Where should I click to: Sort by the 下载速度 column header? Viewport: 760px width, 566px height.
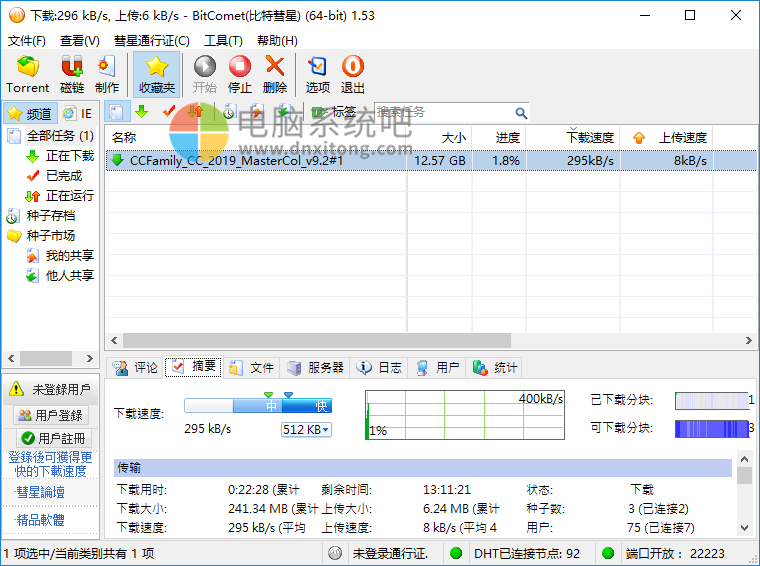[573, 138]
